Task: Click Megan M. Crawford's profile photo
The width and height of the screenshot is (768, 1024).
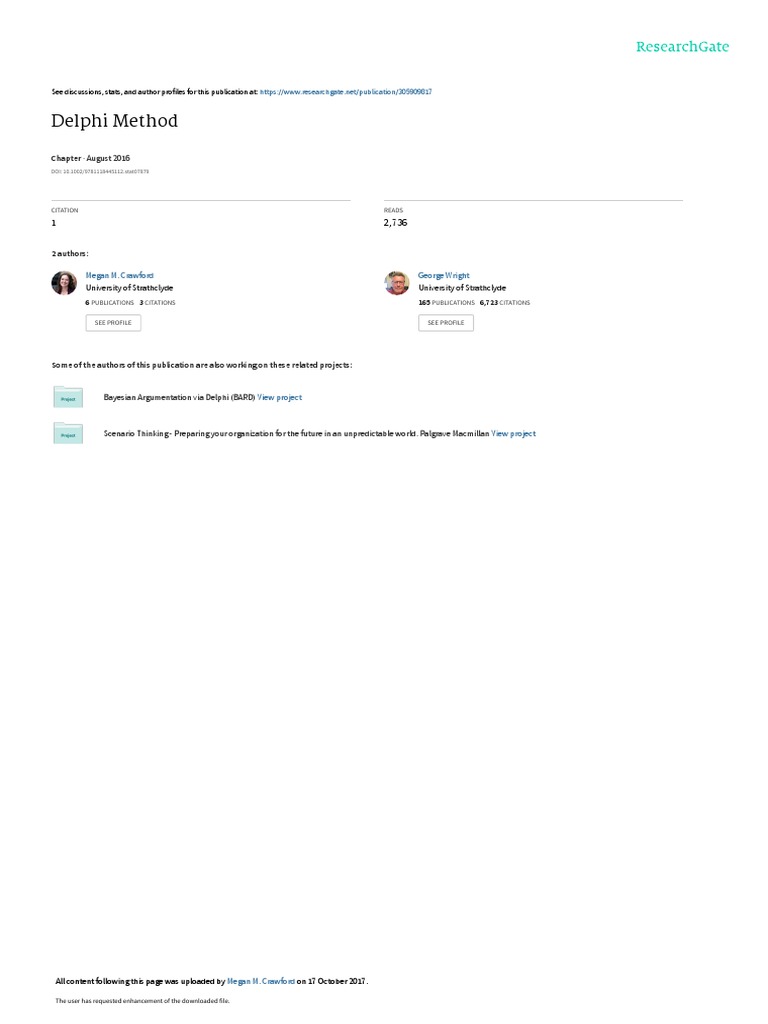Action: pyautogui.click(x=64, y=283)
